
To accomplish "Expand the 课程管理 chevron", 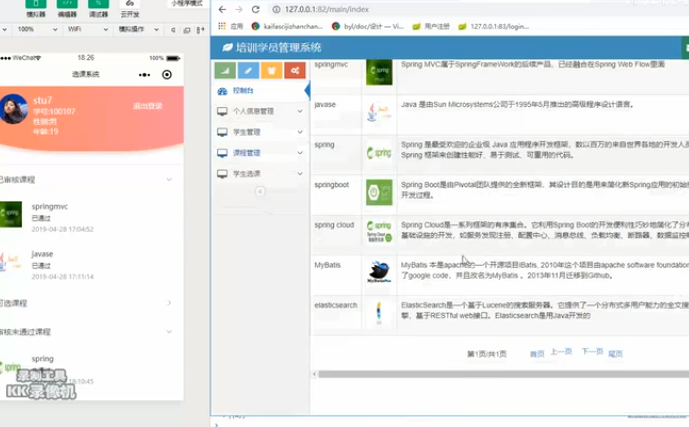I will [x=300, y=153].
